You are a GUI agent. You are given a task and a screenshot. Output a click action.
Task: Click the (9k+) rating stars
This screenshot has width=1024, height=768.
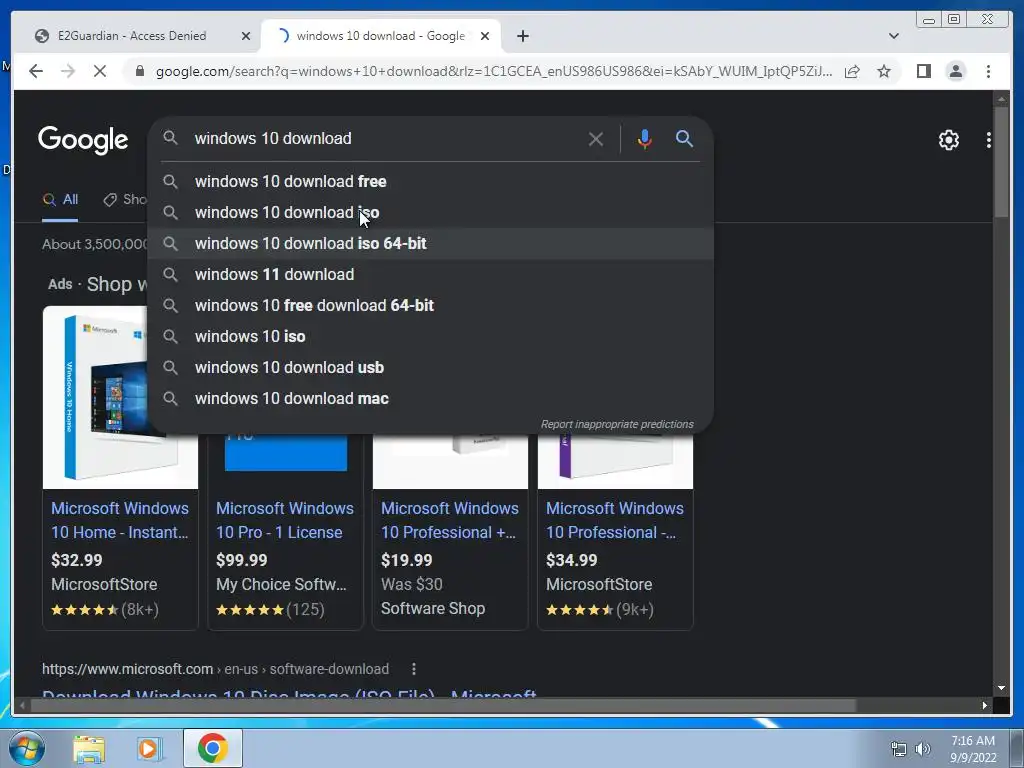click(580, 610)
